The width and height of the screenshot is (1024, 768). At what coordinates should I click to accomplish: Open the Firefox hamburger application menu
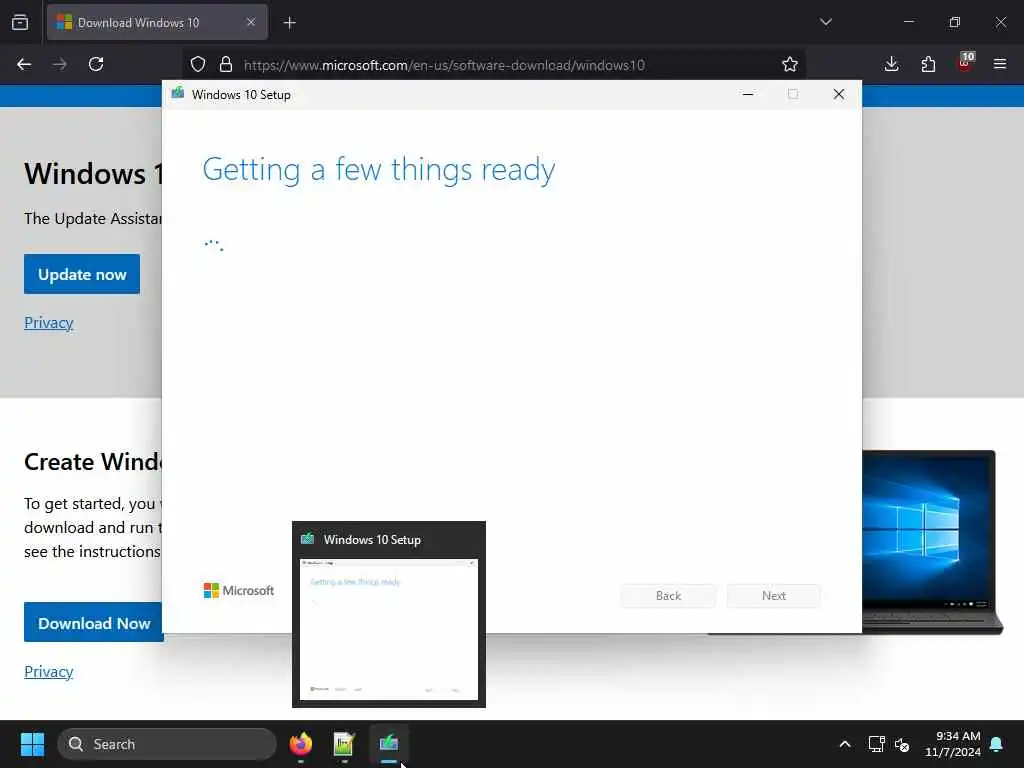tap(1000, 64)
